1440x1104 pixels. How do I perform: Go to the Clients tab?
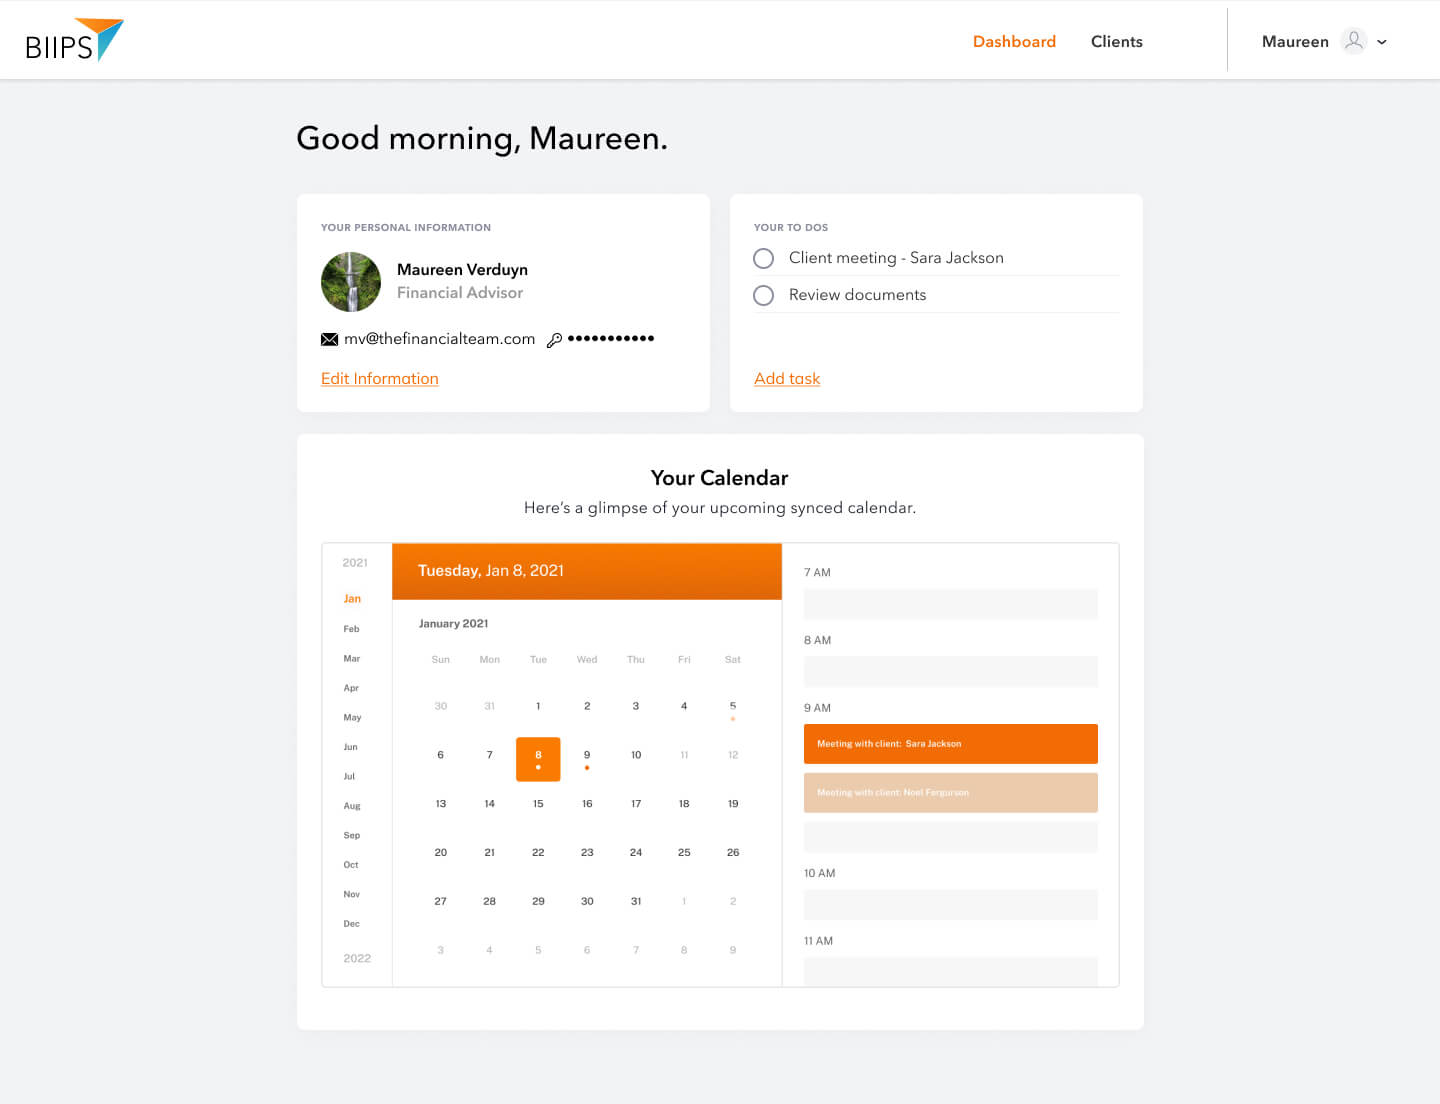(1116, 41)
